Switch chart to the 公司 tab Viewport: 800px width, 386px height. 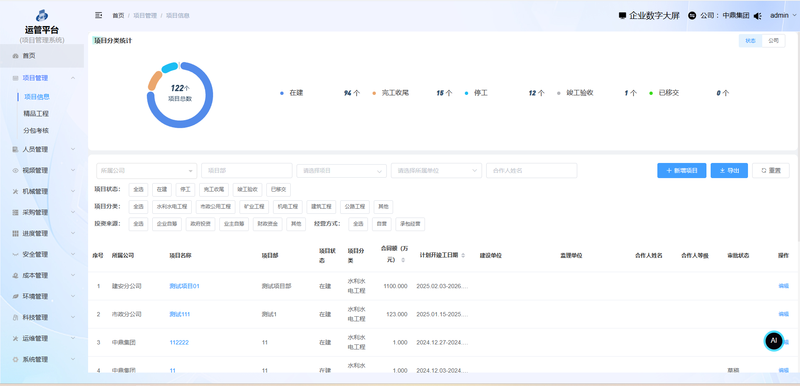click(x=773, y=41)
